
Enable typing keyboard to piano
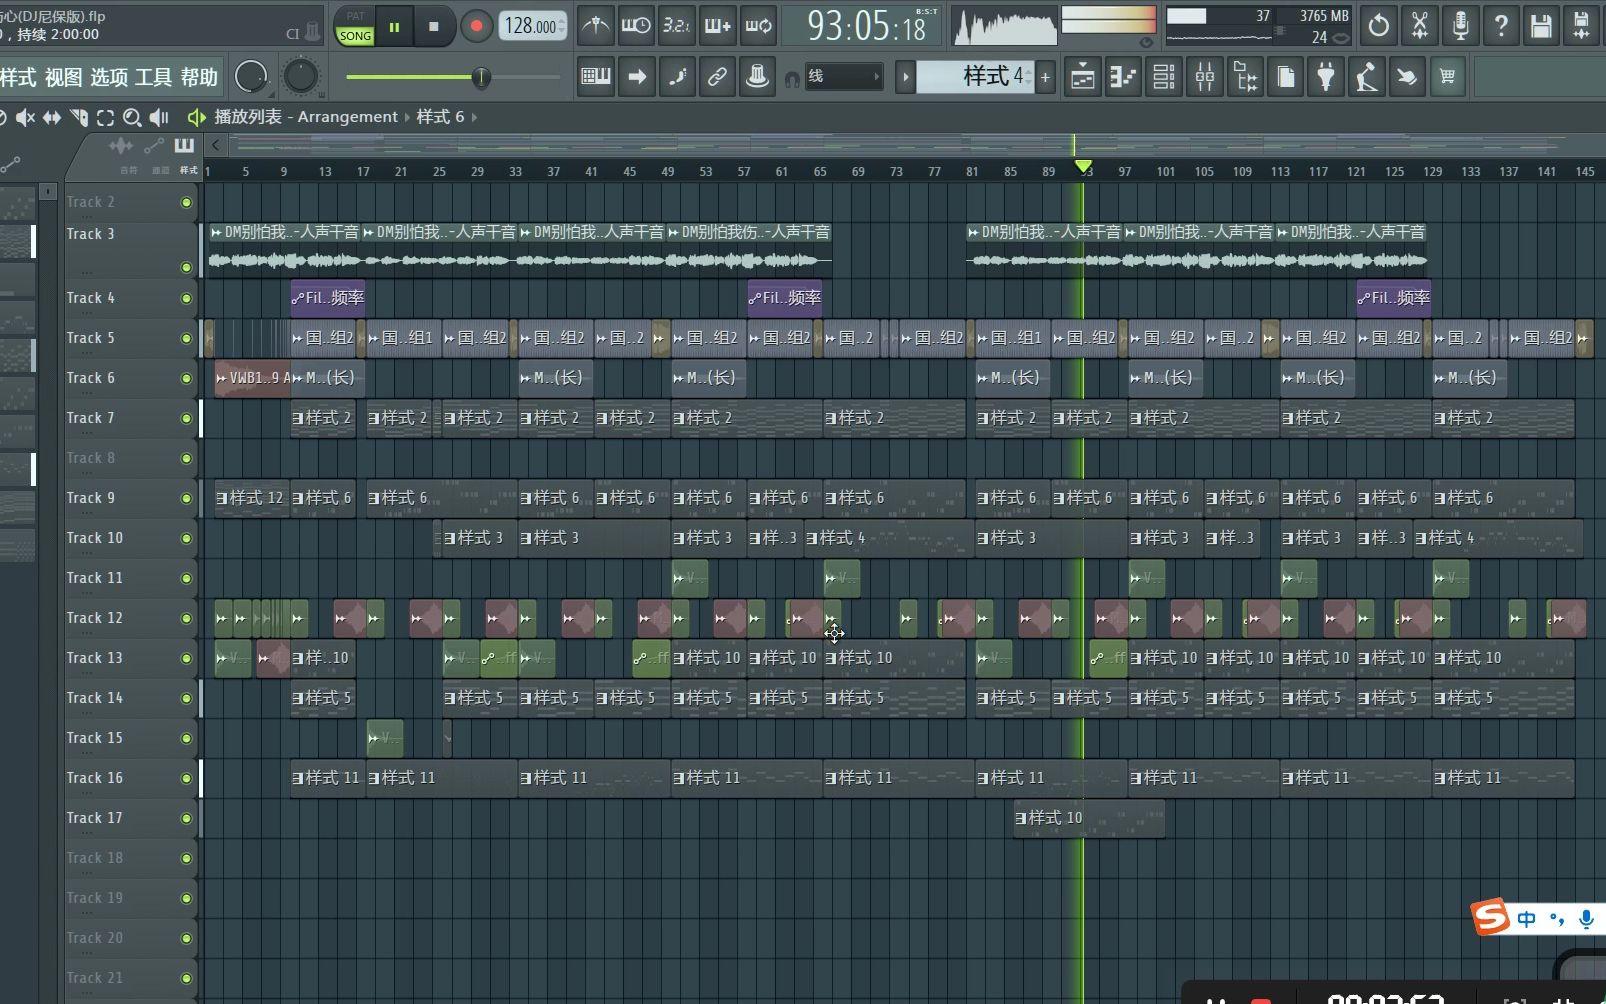(596, 76)
